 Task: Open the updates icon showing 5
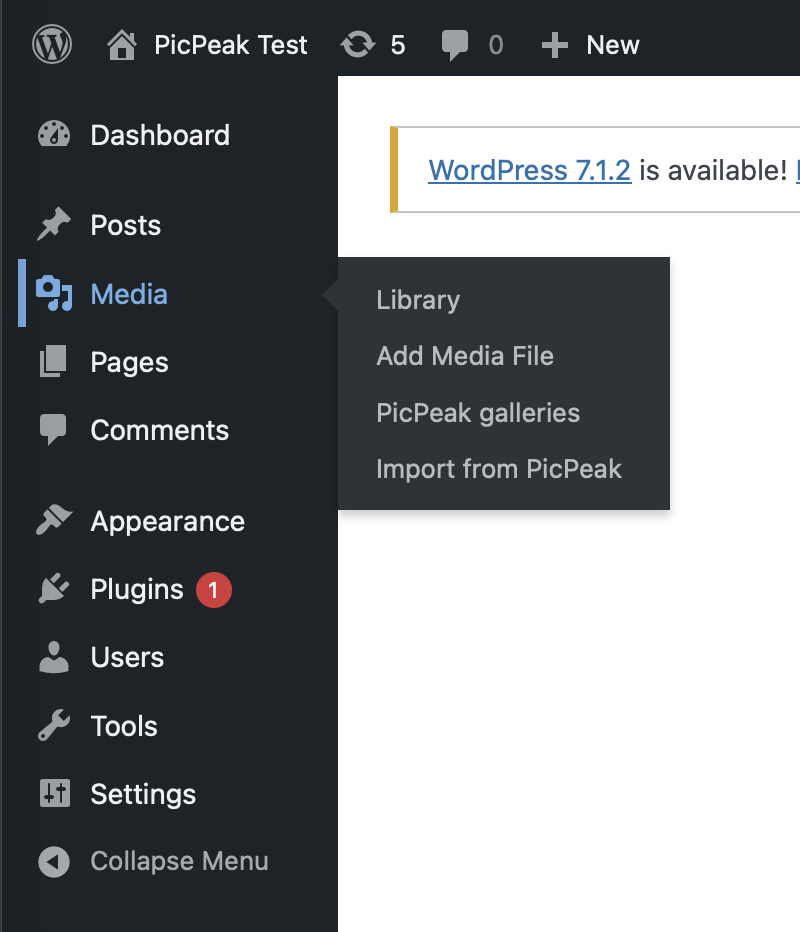(x=358, y=45)
